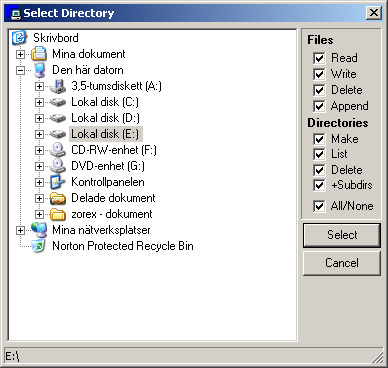The image size is (388, 368).
Task: Click the Lokal disk (E:) drive icon
Action: tap(58, 134)
